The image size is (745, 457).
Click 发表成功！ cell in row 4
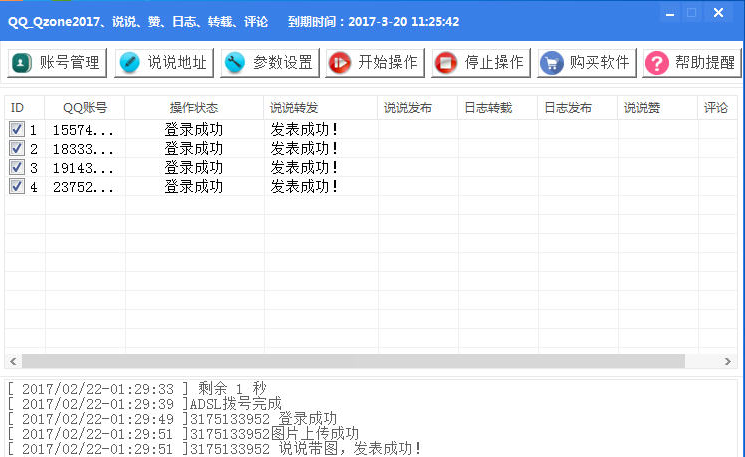click(x=304, y=186)
